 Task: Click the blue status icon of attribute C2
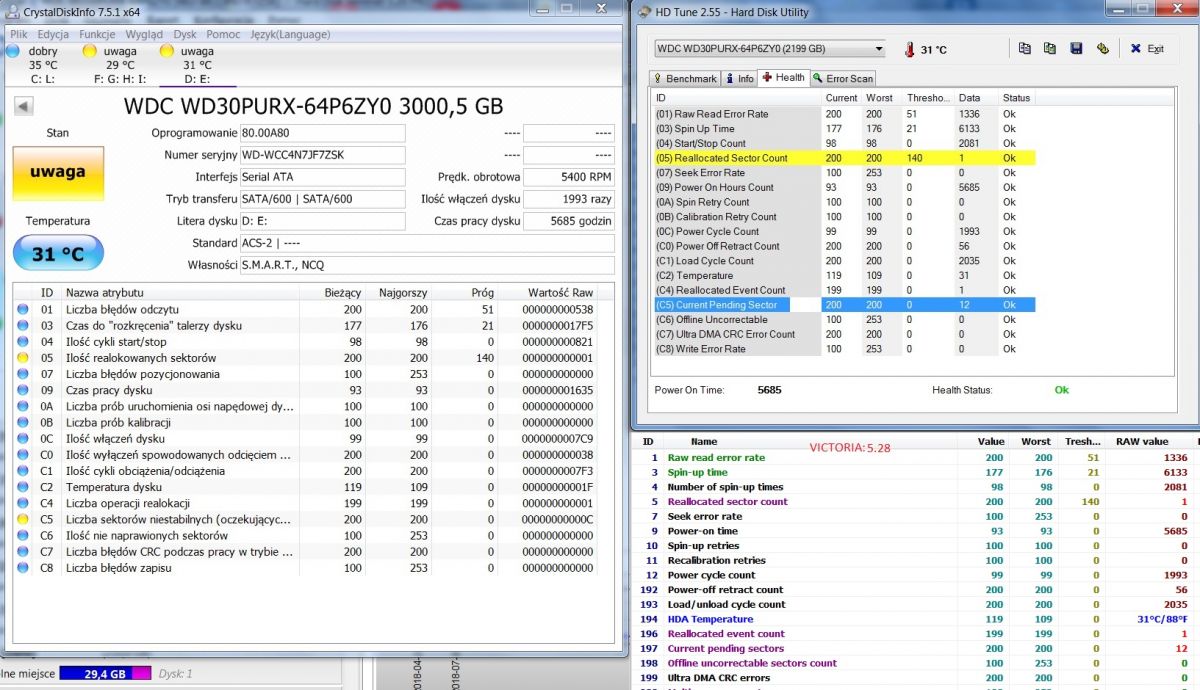(23, 487)
